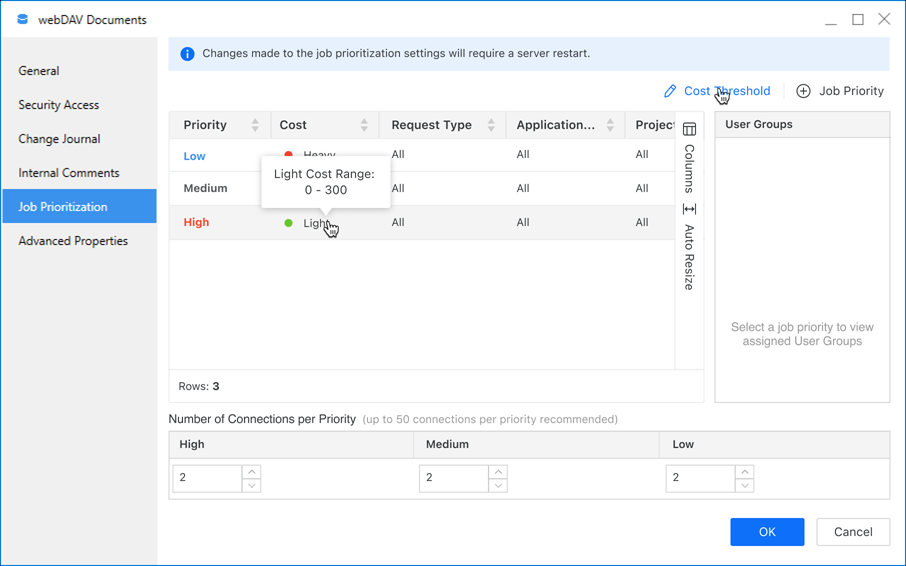Click the High connections number field

pyautogui.click(x=207, y=478)
